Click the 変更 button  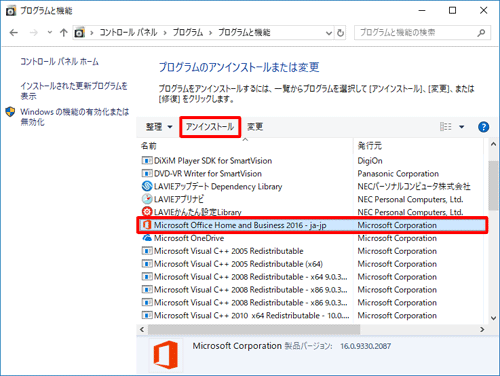pyautogui.click(x=255, y=127)
